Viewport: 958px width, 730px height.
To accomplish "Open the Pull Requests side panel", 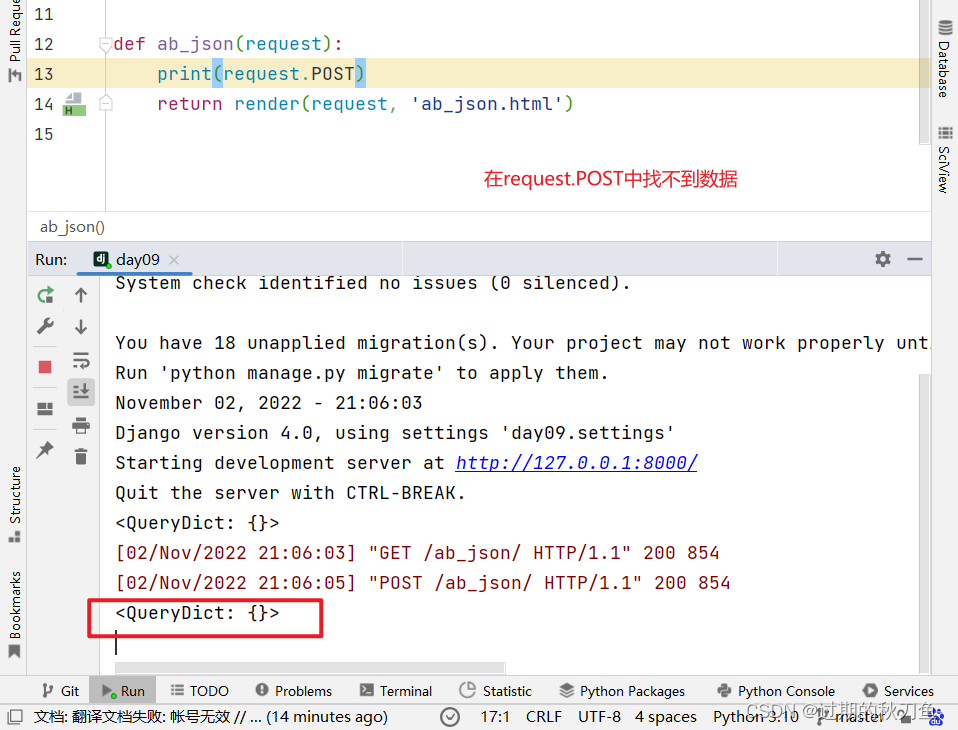I will pyautogui.click(x=15, y=40).
